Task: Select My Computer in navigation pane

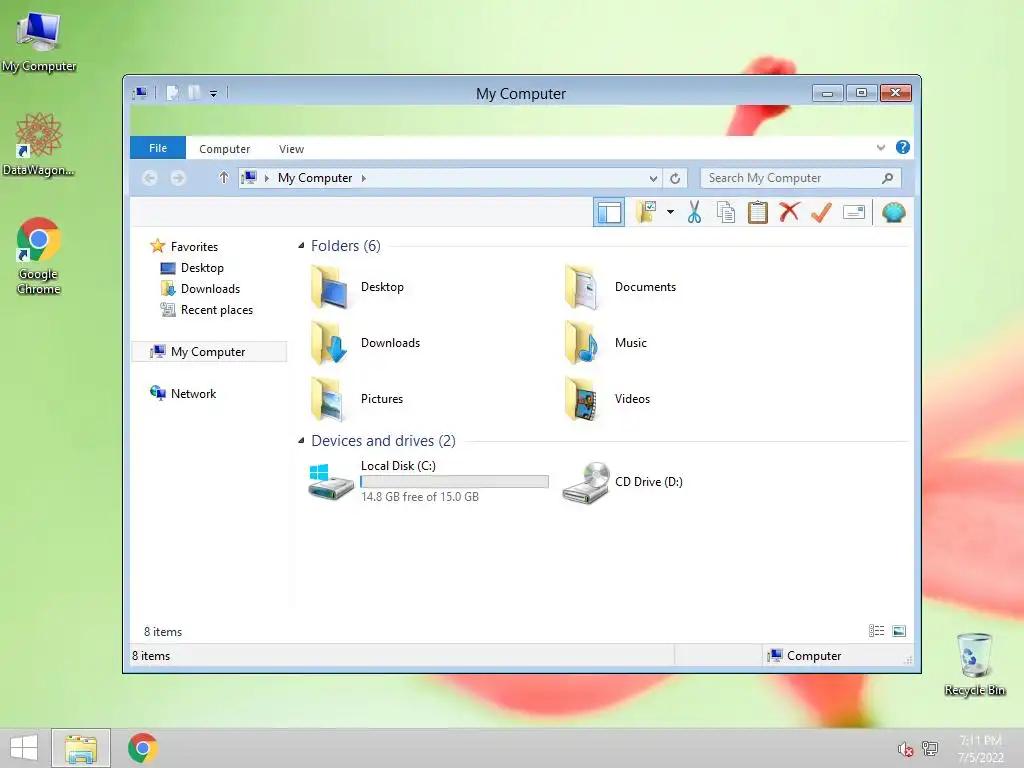Action: pos(209,351)
